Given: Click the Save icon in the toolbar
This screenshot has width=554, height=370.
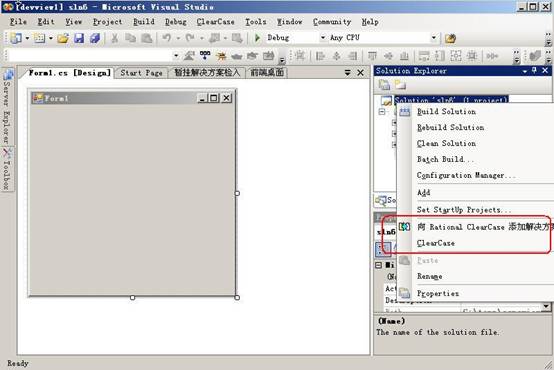Looking at the screenshot, I should (79, 38).
